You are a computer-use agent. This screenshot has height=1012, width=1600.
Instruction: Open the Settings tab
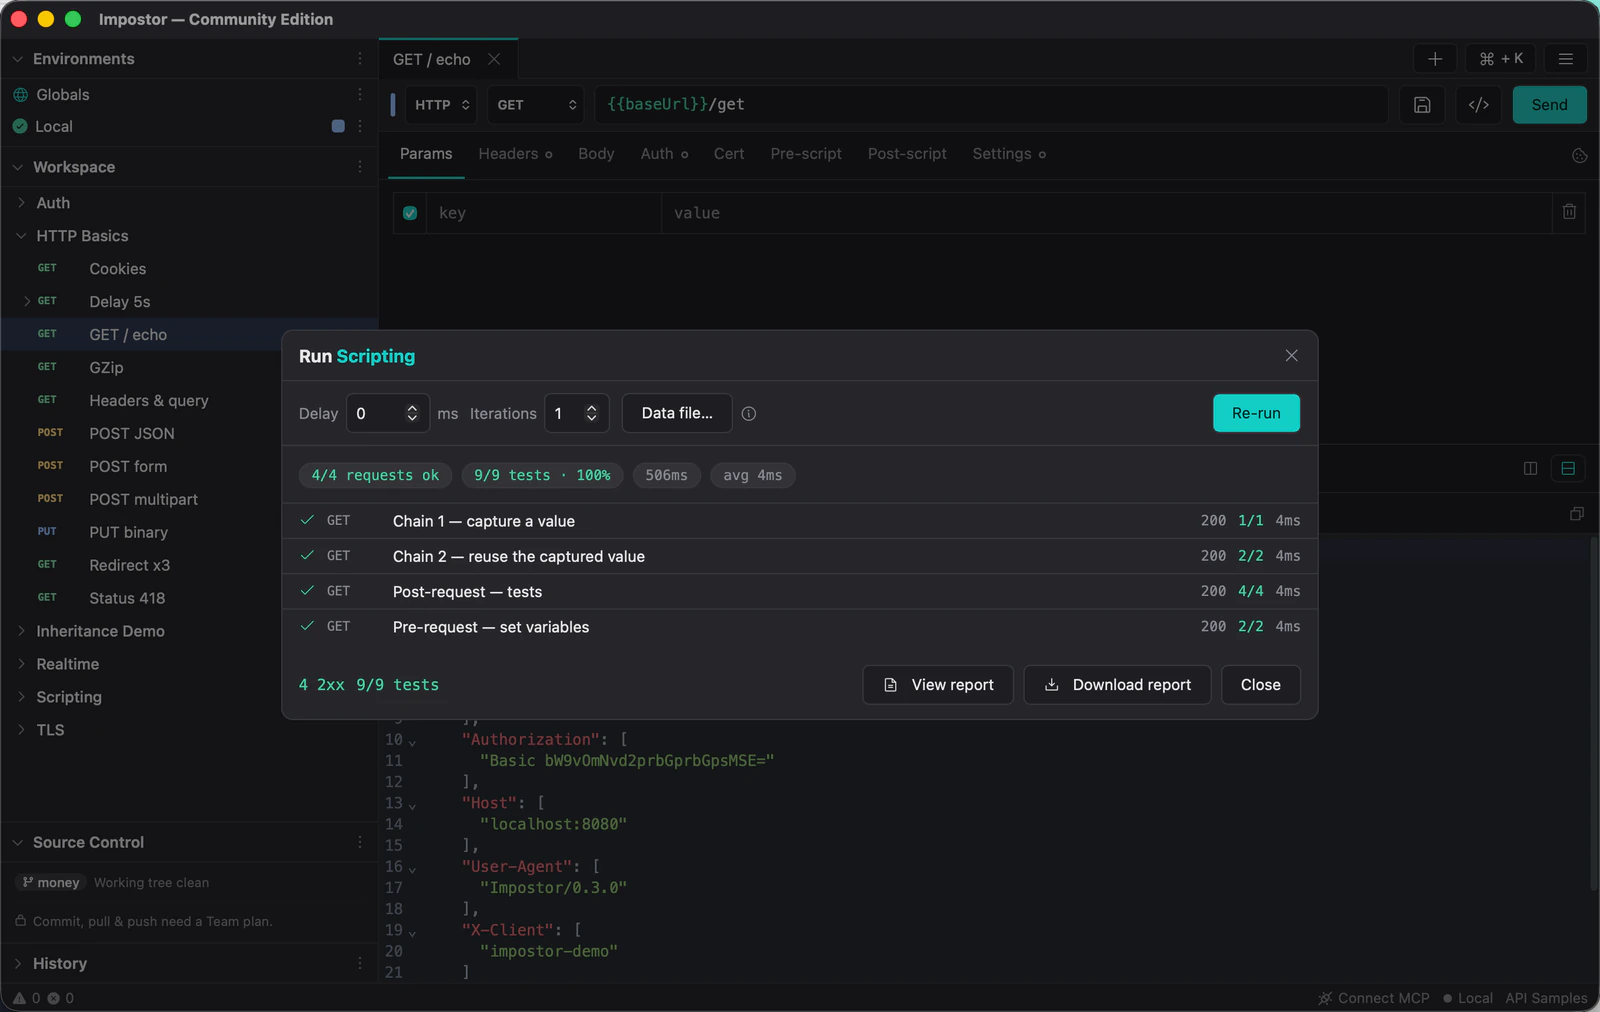point(1009,154)
